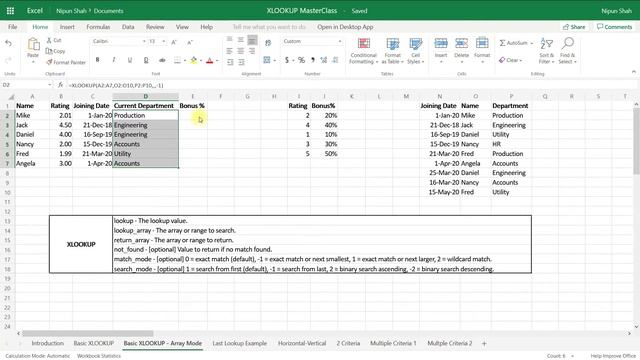Click Workbook Statistics in the status bar
Image resolution: width=640 pixels, height=360 pixels.
[x=99, y=356]
